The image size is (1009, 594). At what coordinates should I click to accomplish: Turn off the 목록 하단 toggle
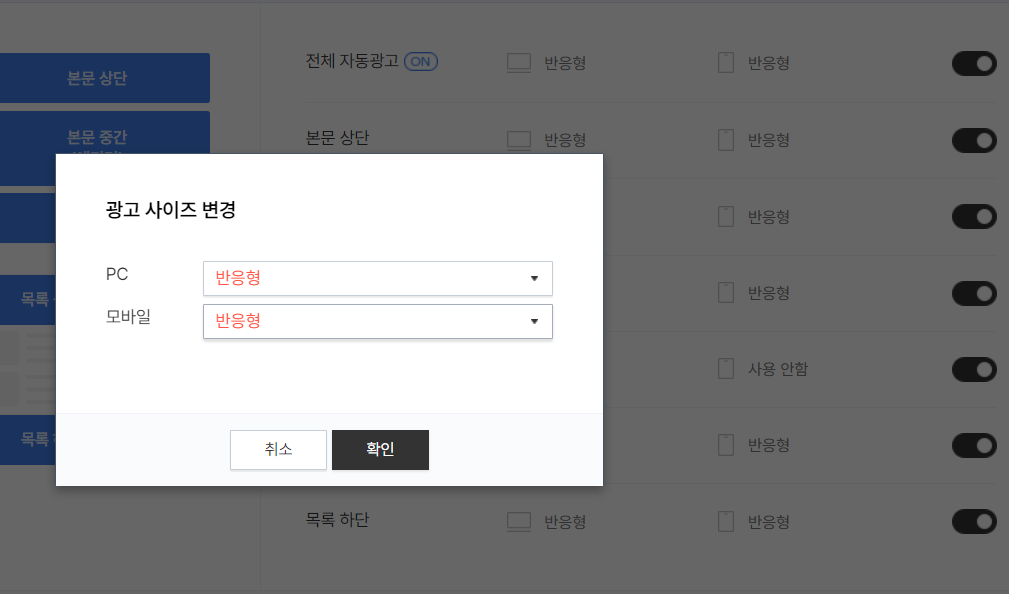click(972, 521)
